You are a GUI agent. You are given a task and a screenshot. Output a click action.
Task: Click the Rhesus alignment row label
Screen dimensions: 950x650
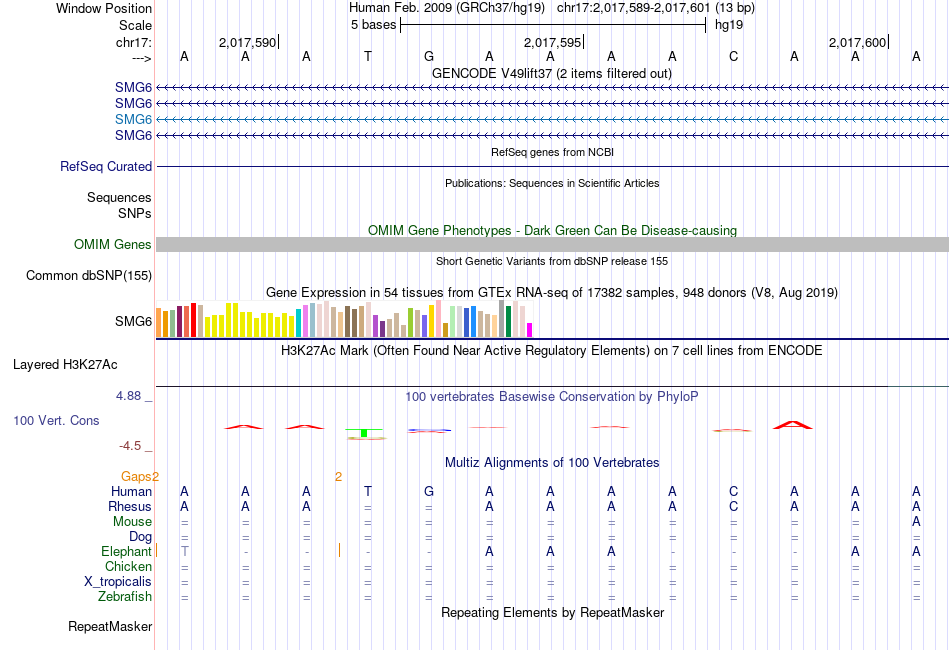click(x=130, y=506)
